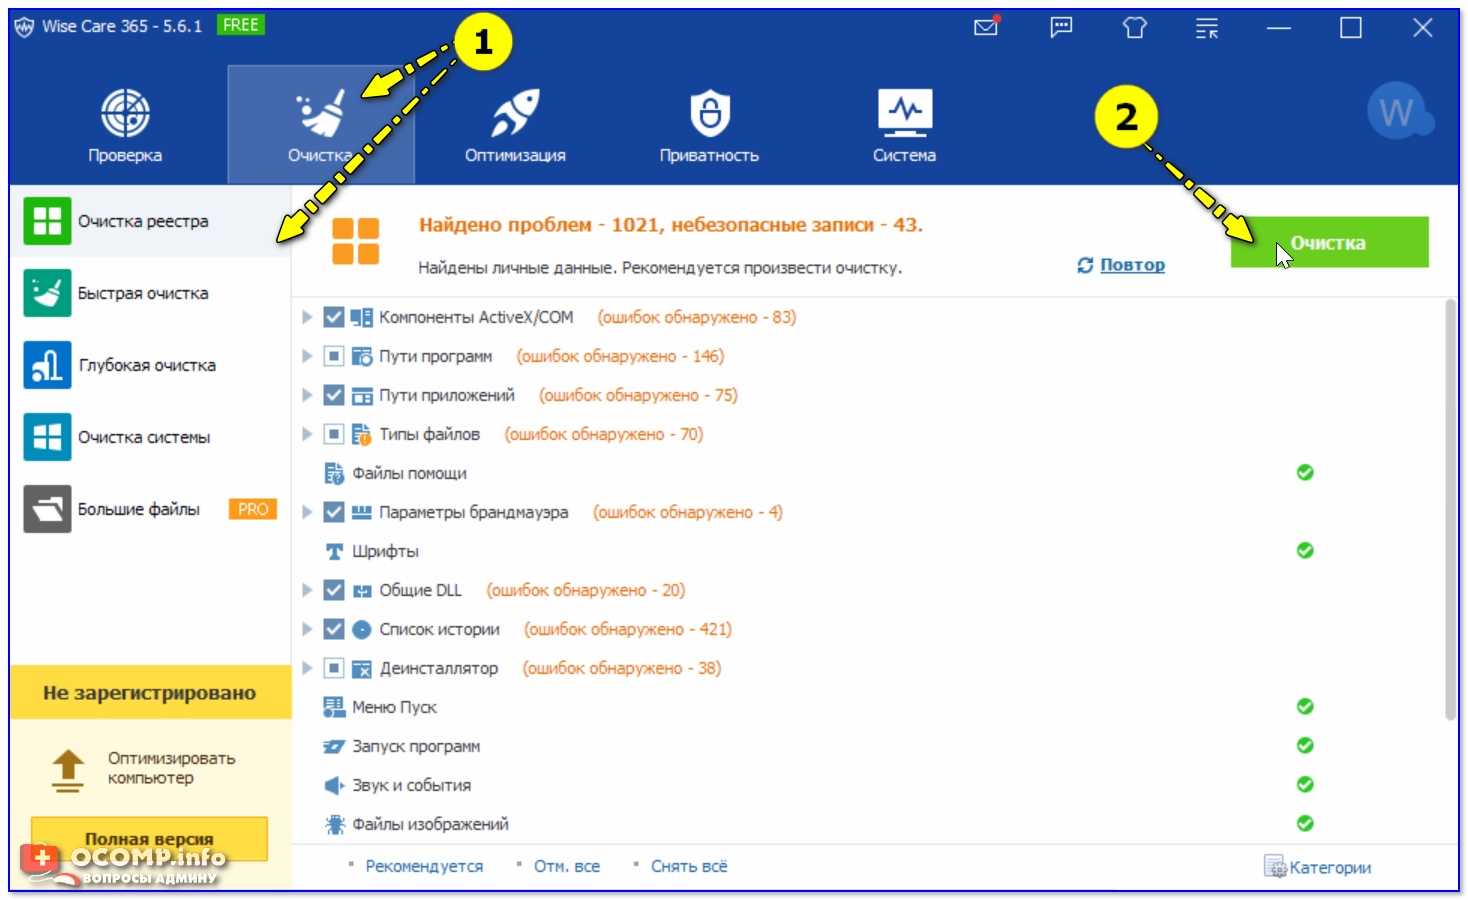Click the Деинсталлятор category icon
This screenshot has height=900, width=1468.
point(361,669)
